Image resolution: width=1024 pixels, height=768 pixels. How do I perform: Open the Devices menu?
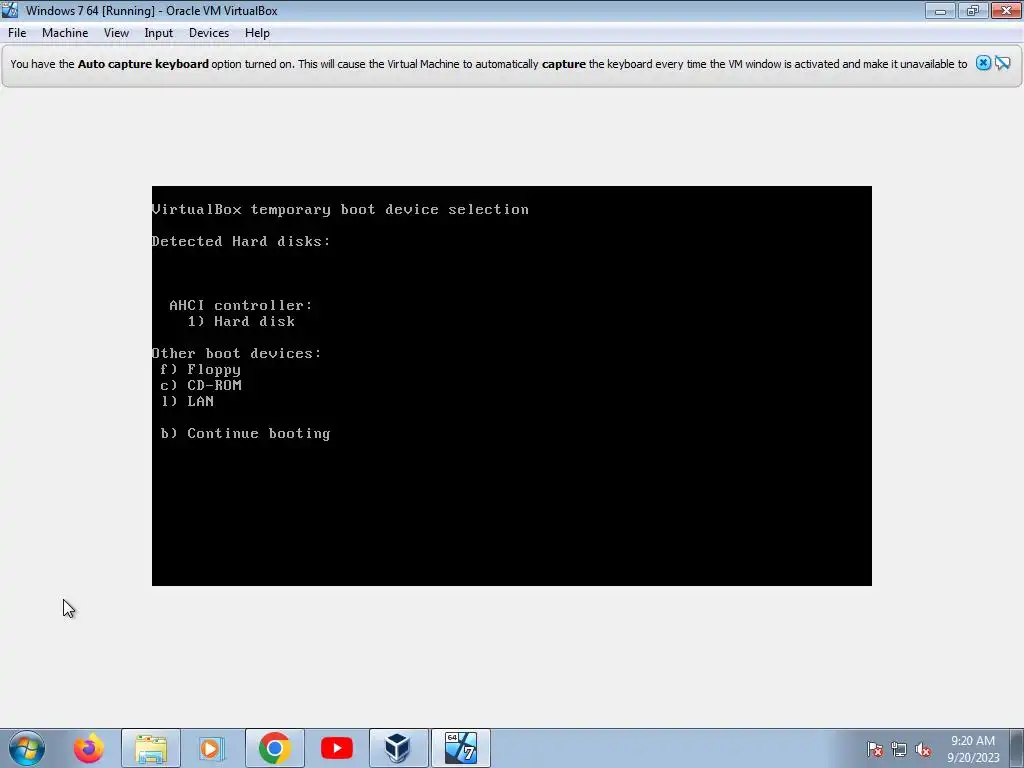(208, 33)
